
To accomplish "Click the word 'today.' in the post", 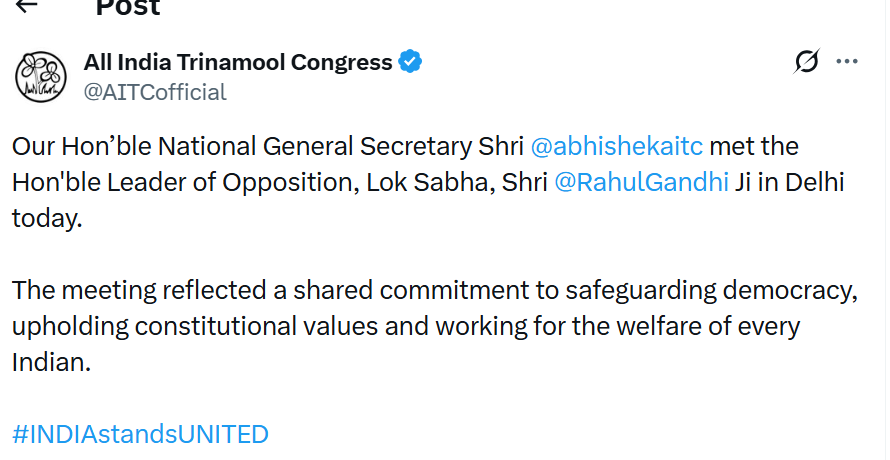I will 47,219.
